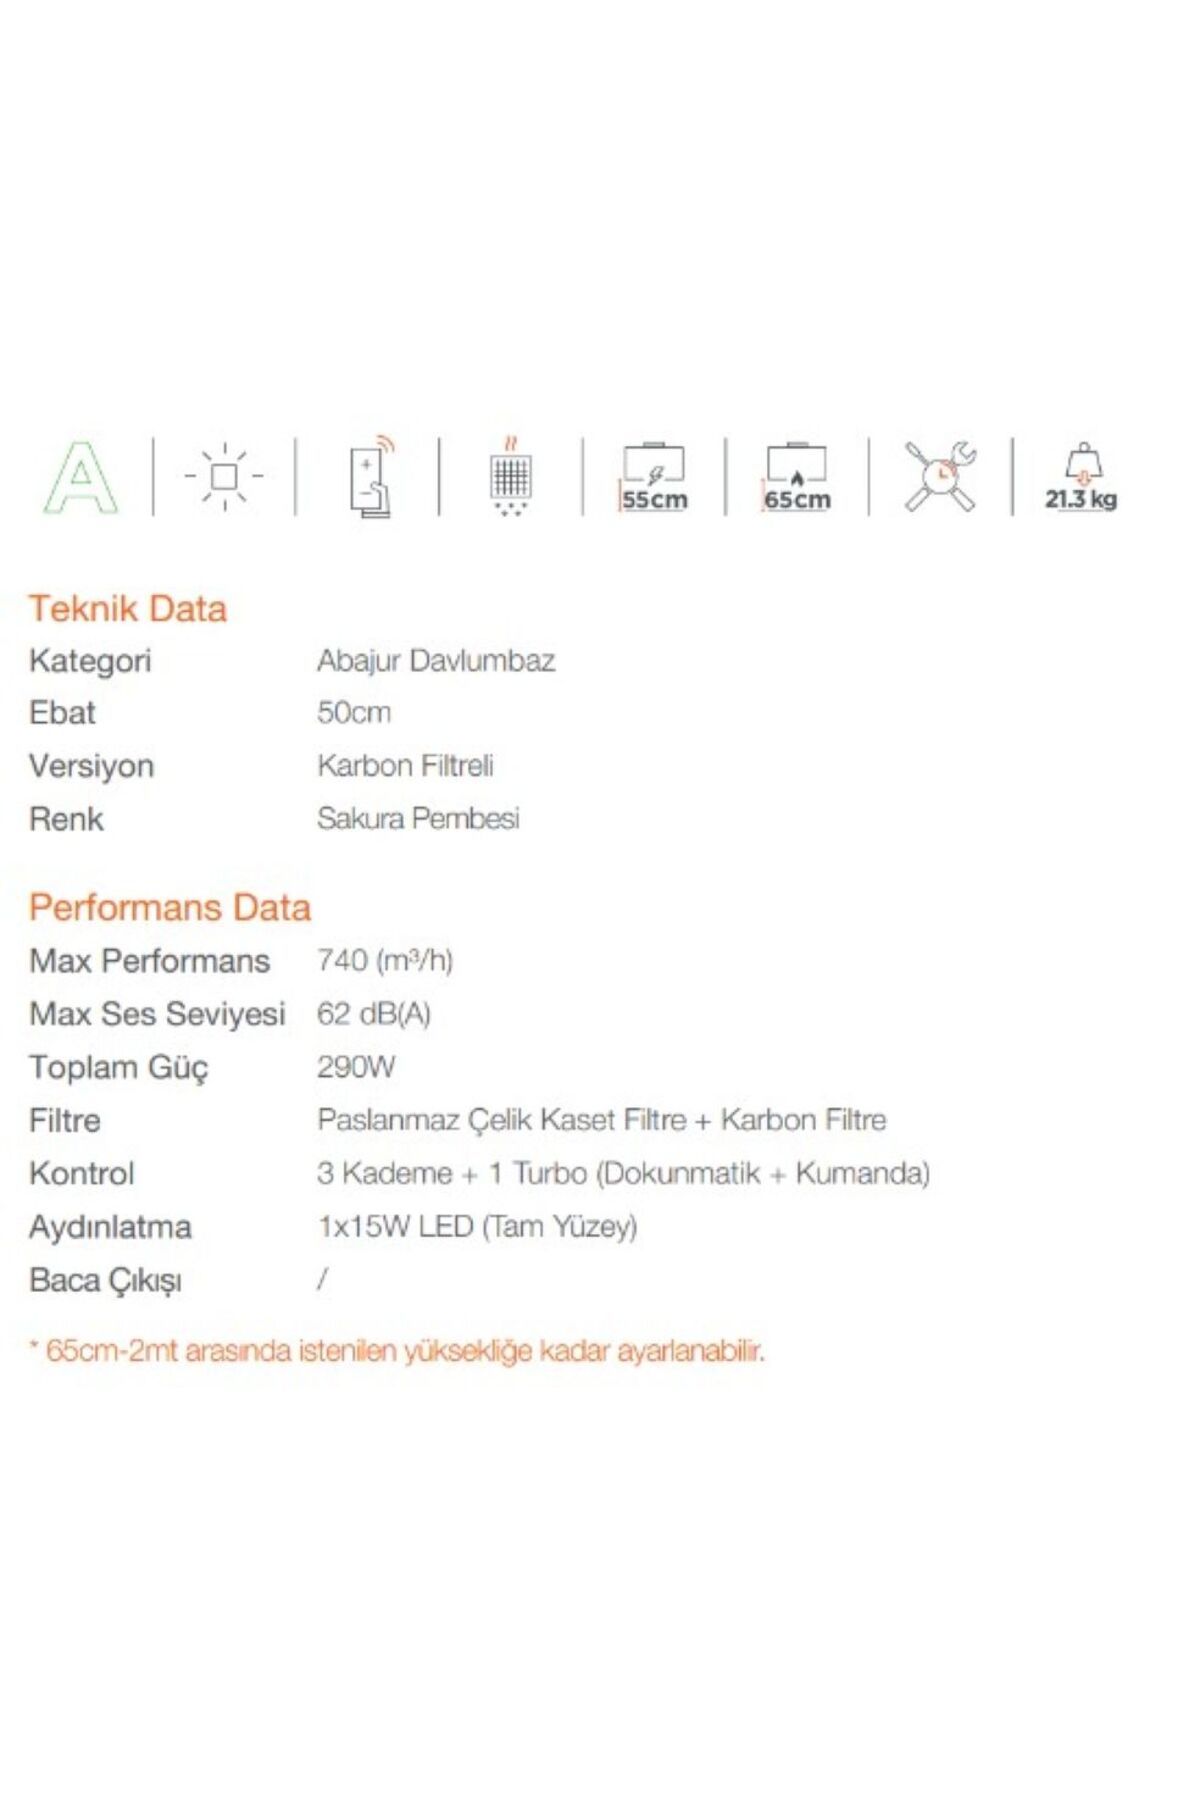Click the Performans Data heading

click(x=170, y=907)
